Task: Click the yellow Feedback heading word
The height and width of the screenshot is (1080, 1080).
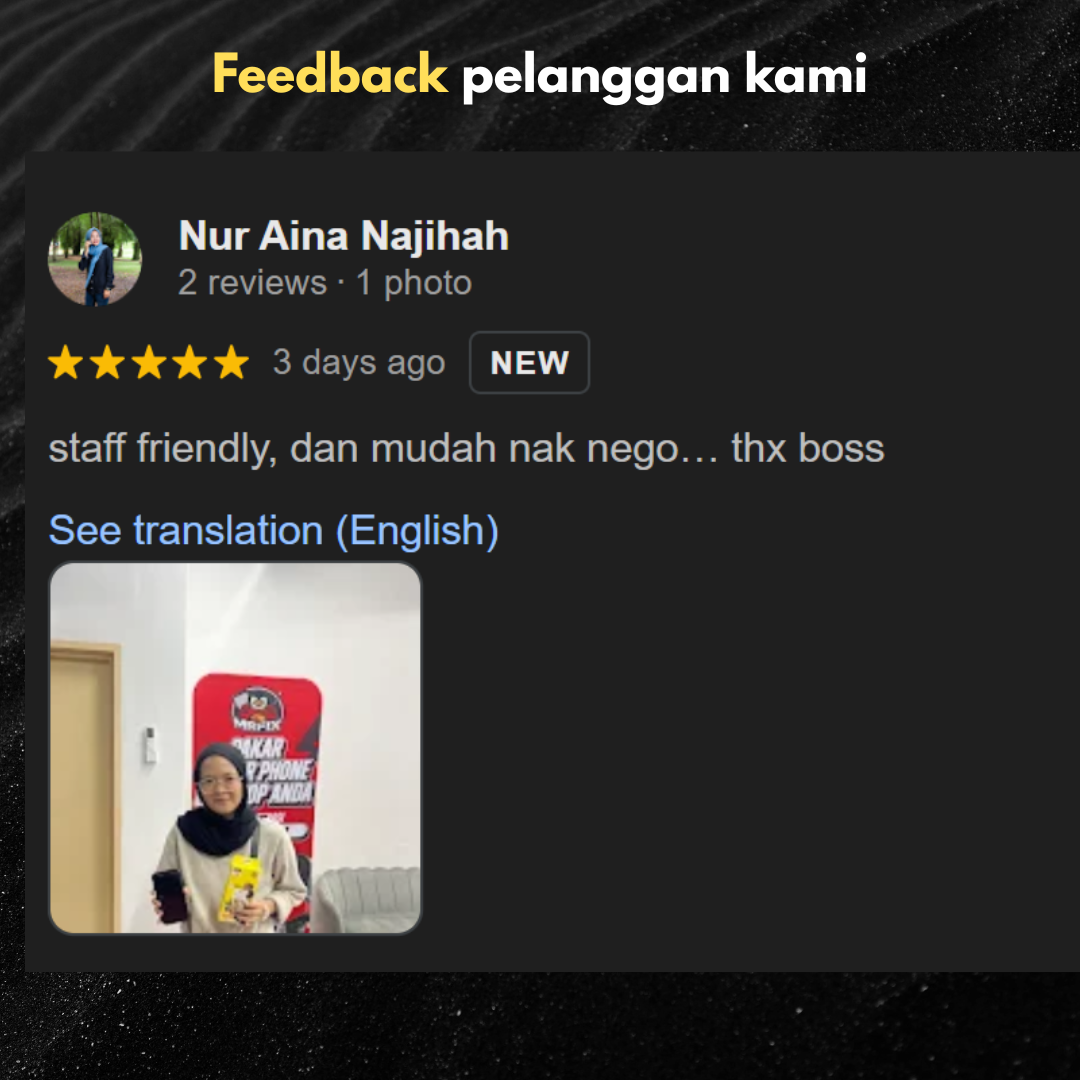Action: tap(330, 74)
